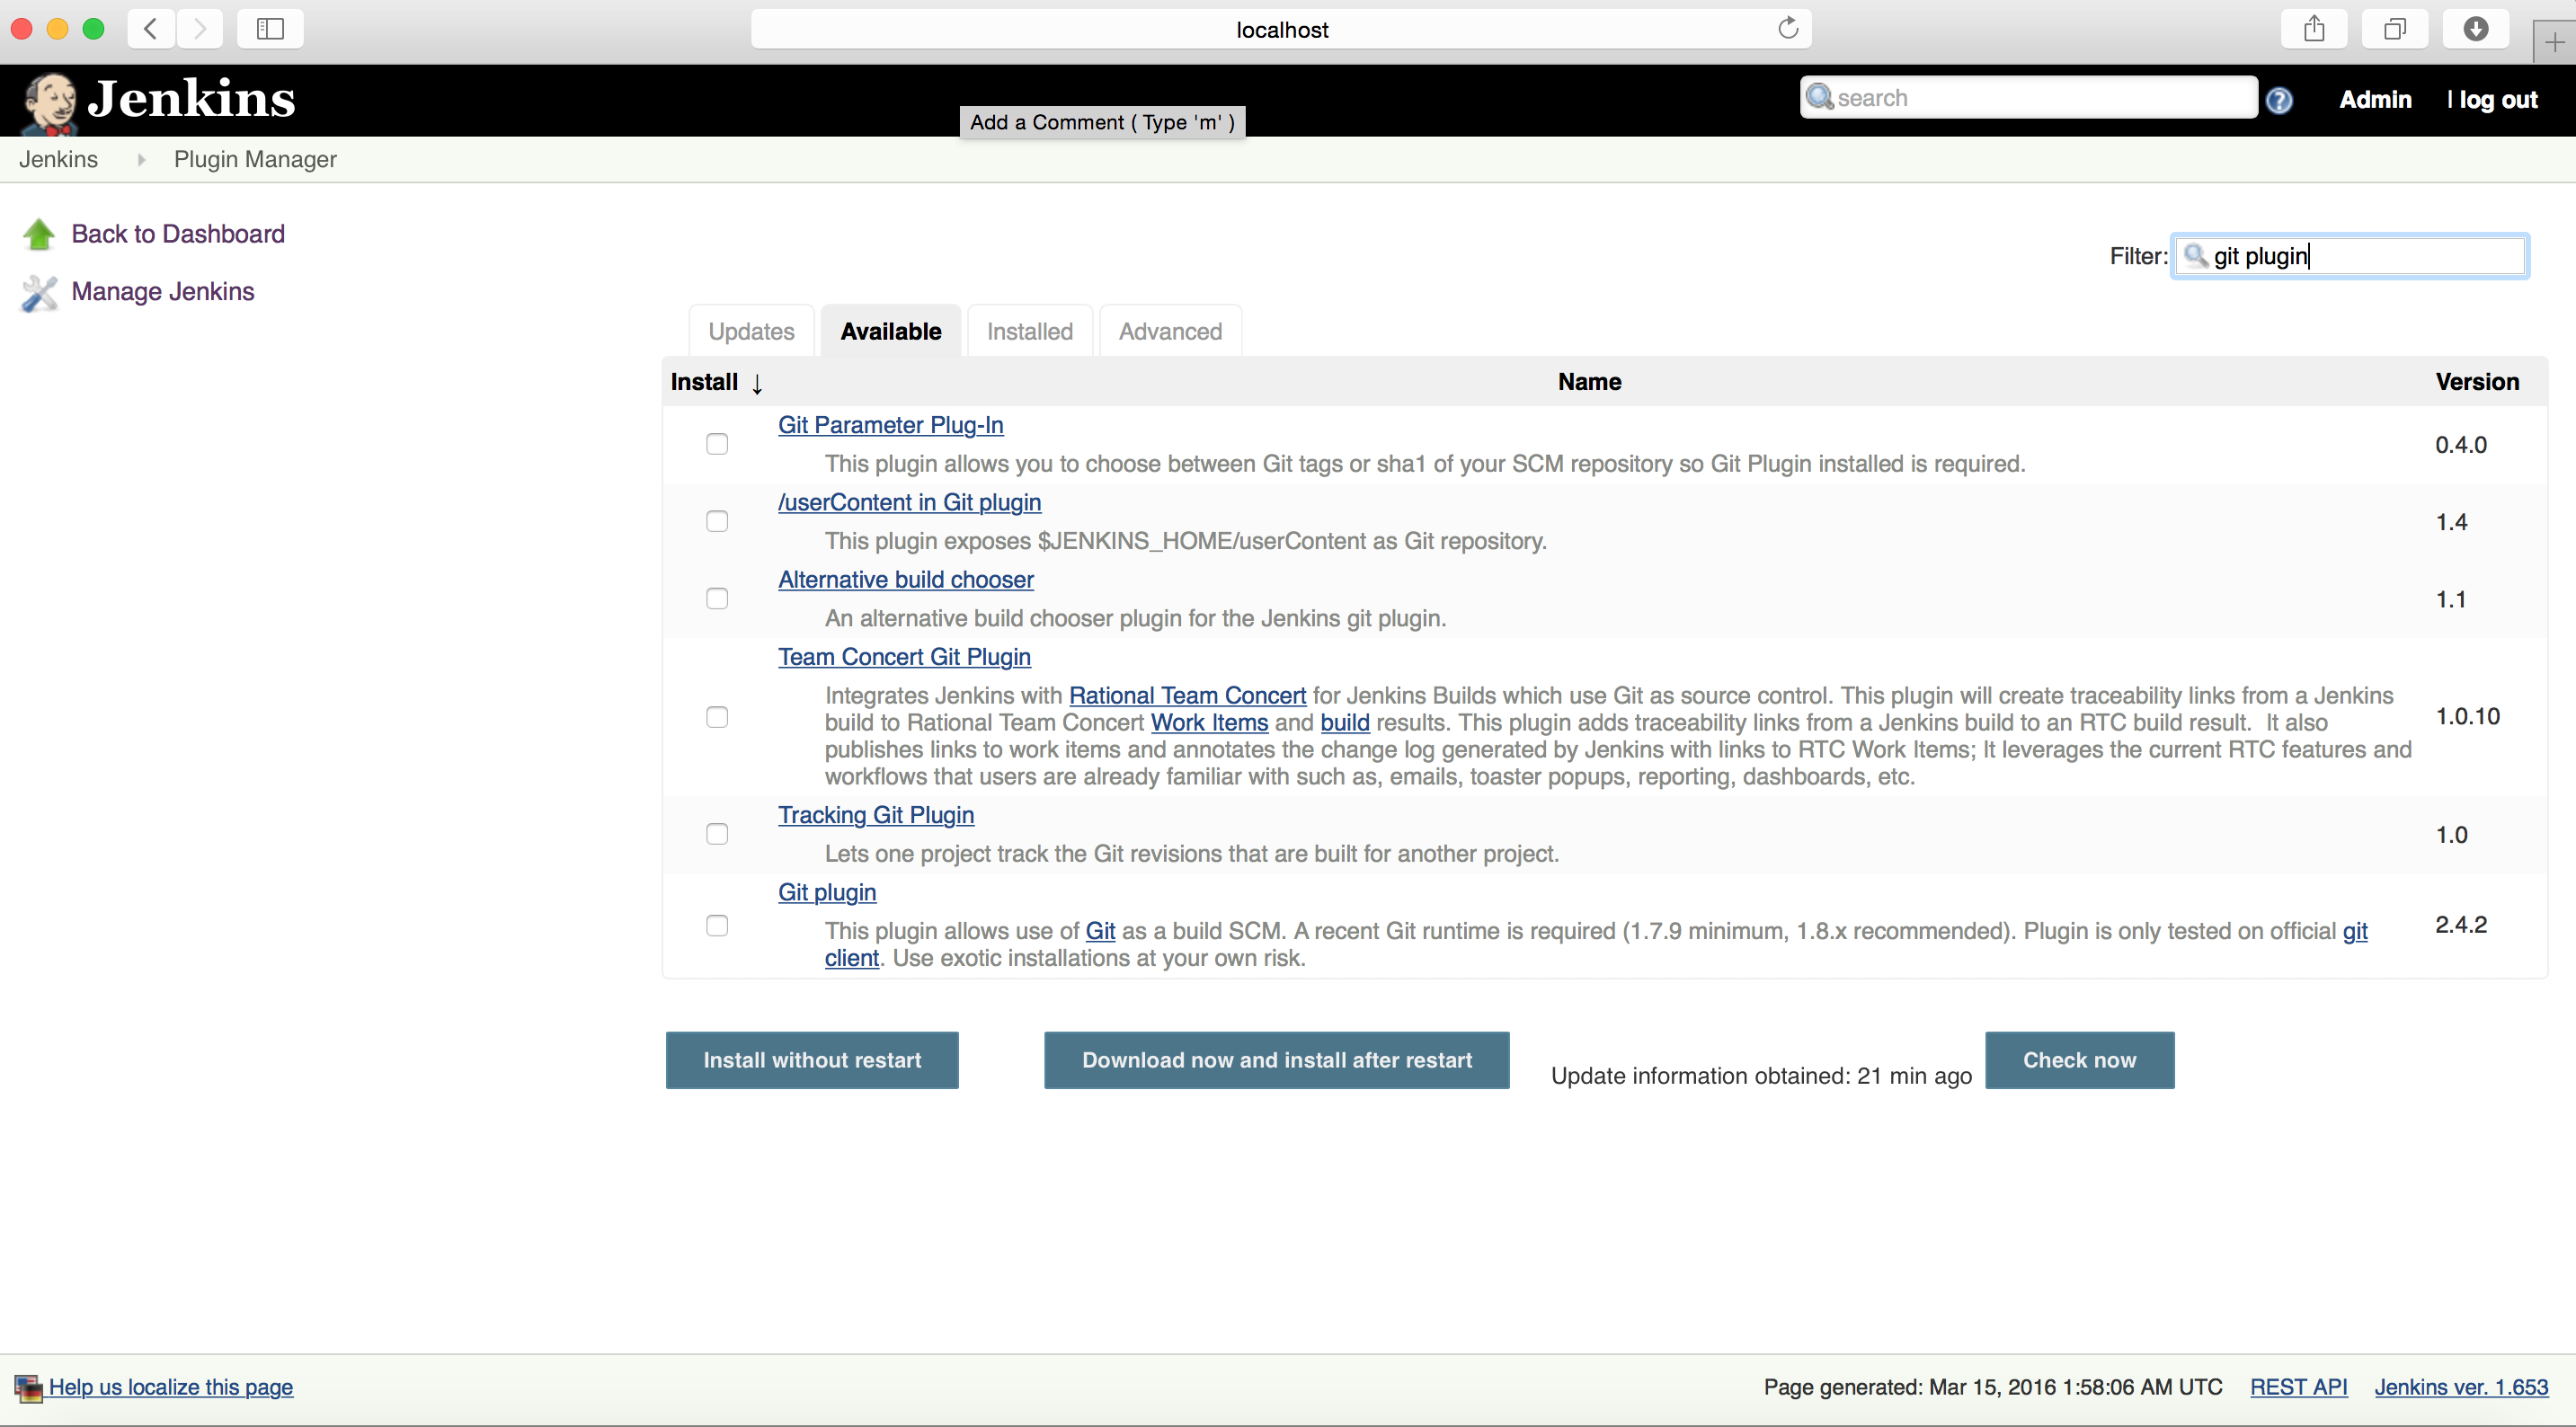
Task: Click Help us localize this page link
Action: tap(171, 1387)
